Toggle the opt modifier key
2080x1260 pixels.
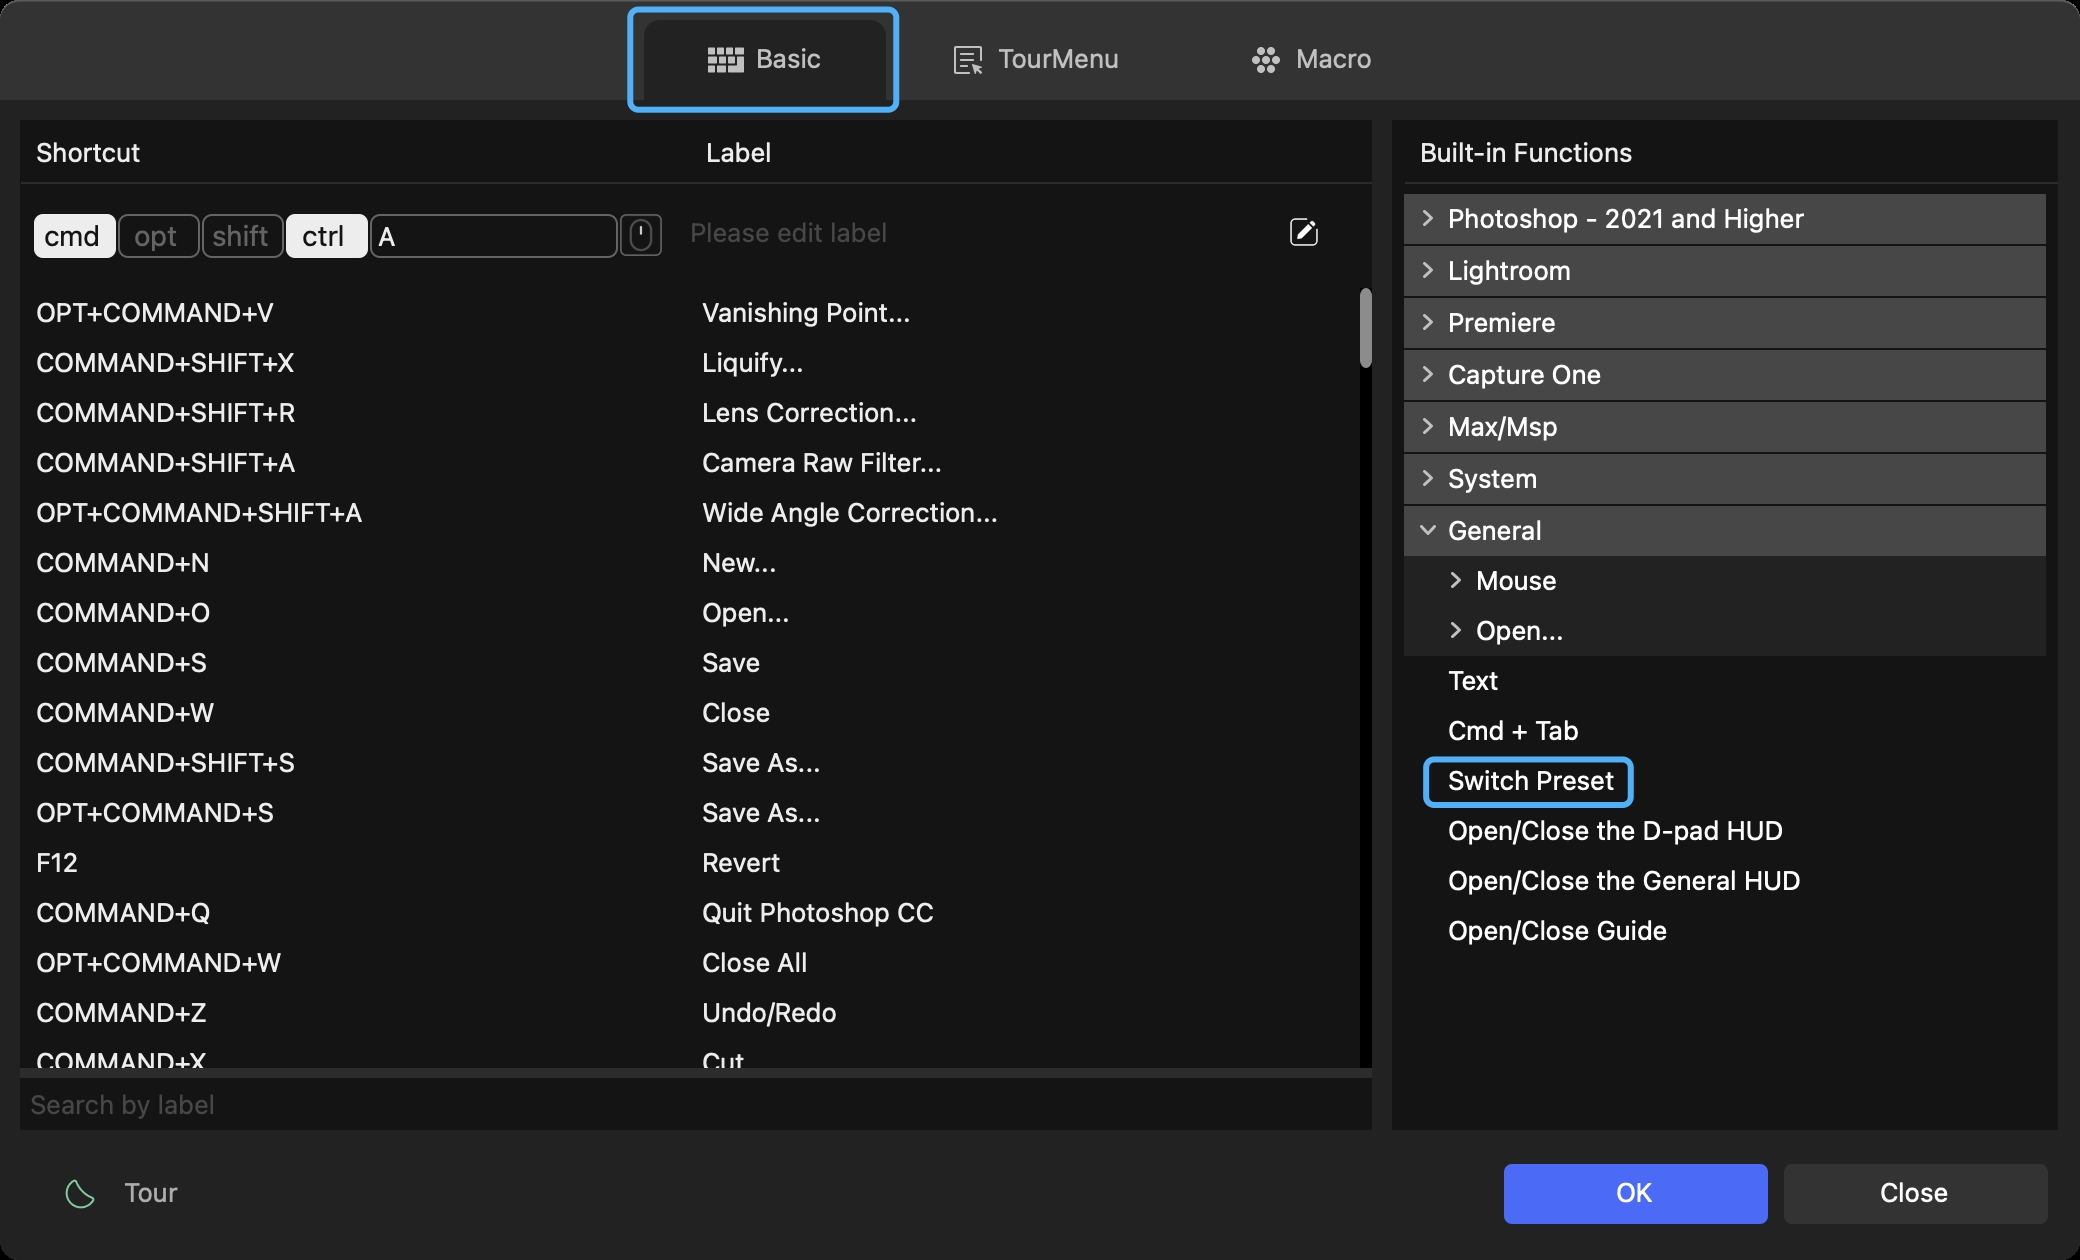point(158,236)
